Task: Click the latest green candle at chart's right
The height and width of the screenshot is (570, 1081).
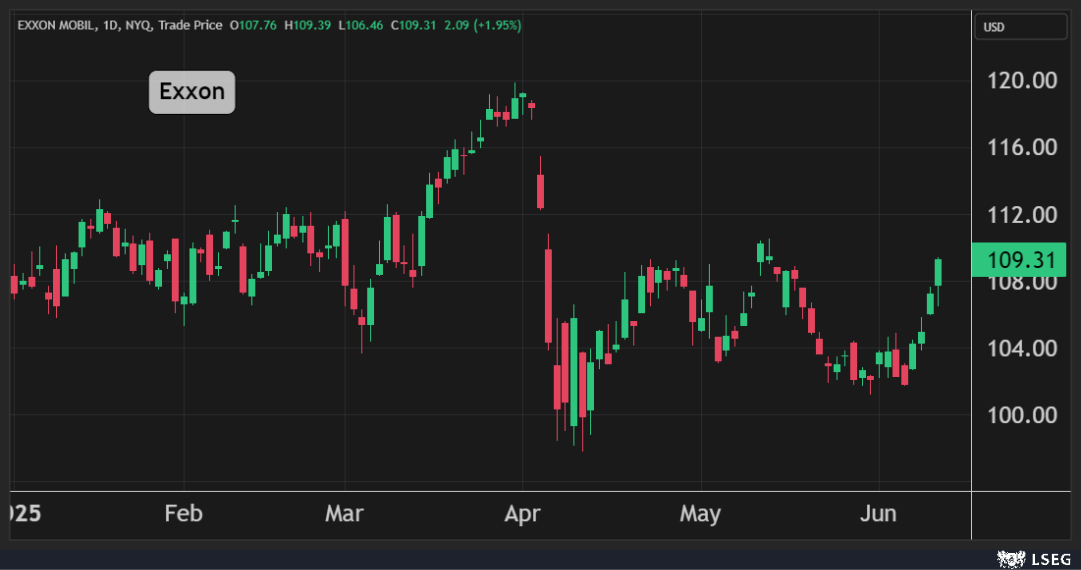Action: [x=939, y=271]
